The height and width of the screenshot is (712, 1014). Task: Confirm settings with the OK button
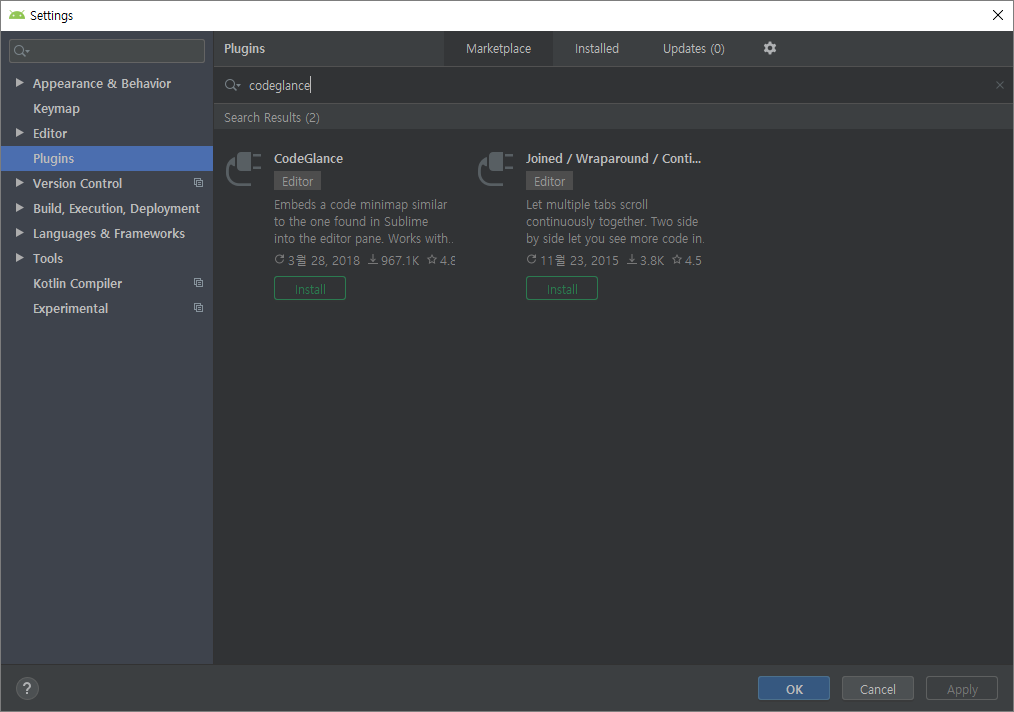[793, 689]
